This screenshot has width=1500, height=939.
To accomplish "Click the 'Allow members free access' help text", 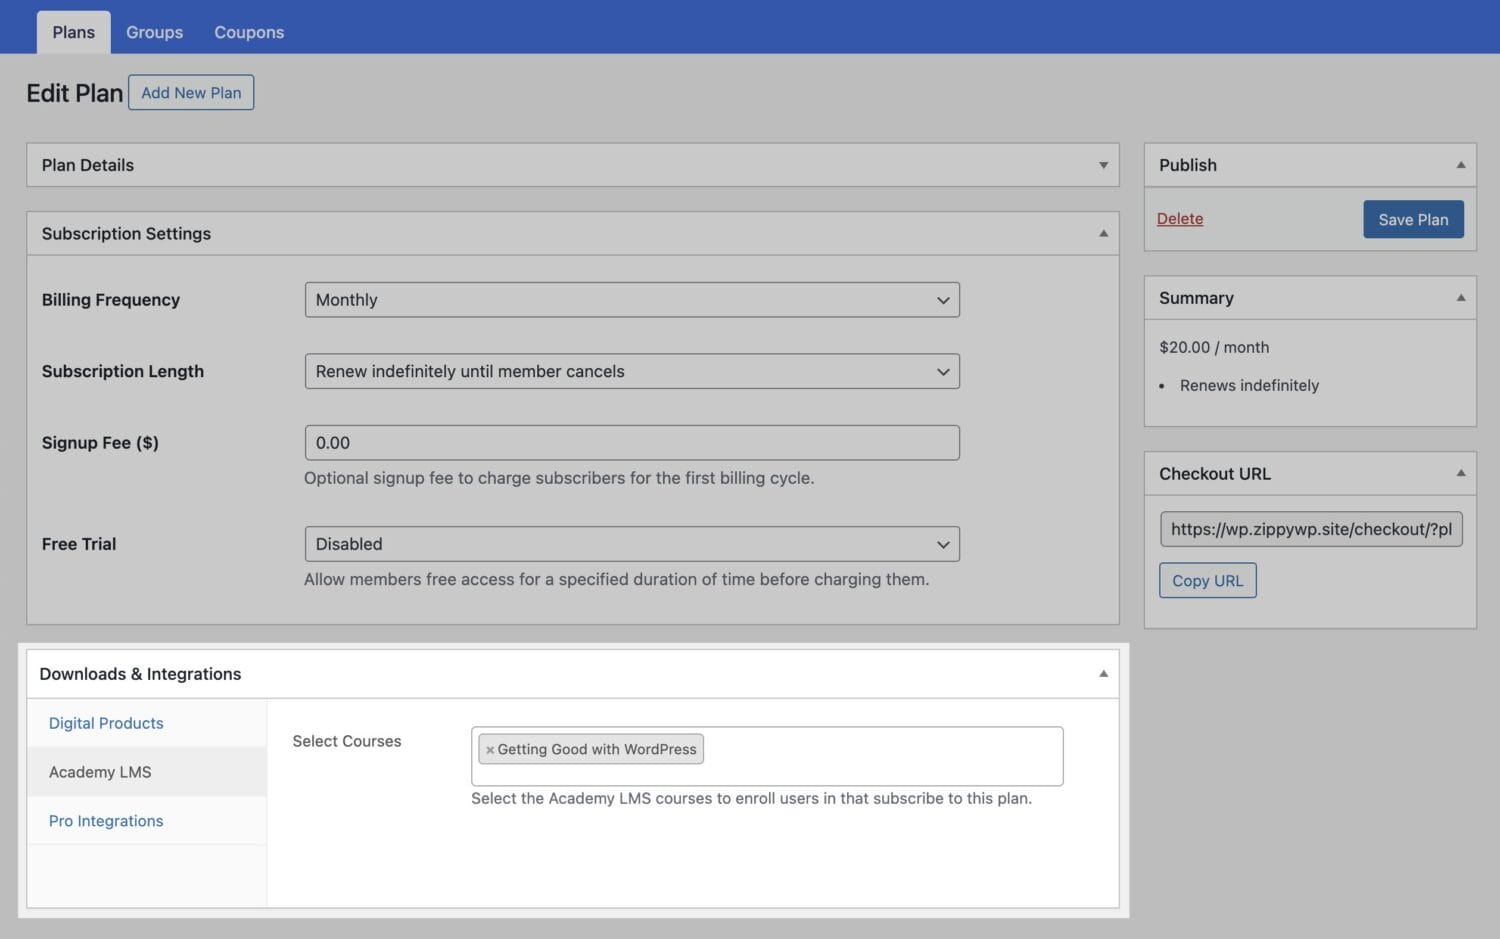I will tap(617, 579).
